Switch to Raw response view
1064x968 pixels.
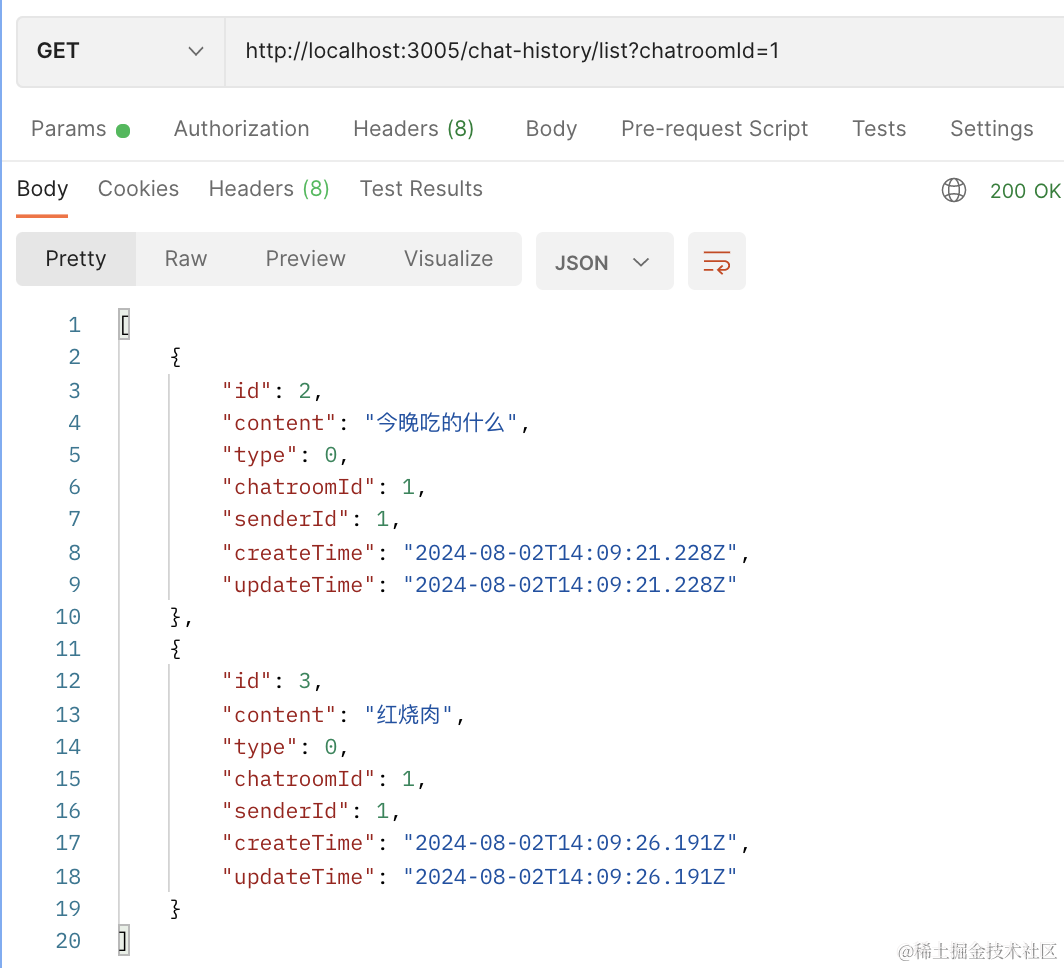[x=186, y=259]
